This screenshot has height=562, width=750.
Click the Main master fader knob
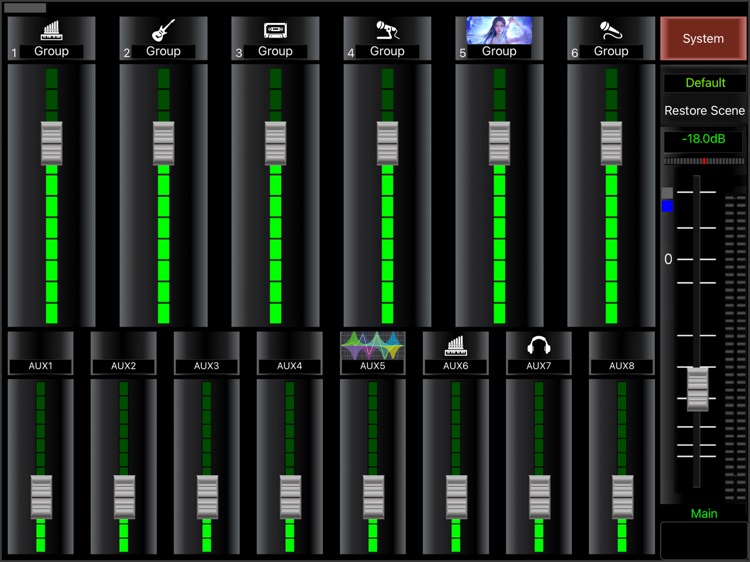[x=697, y=389]
